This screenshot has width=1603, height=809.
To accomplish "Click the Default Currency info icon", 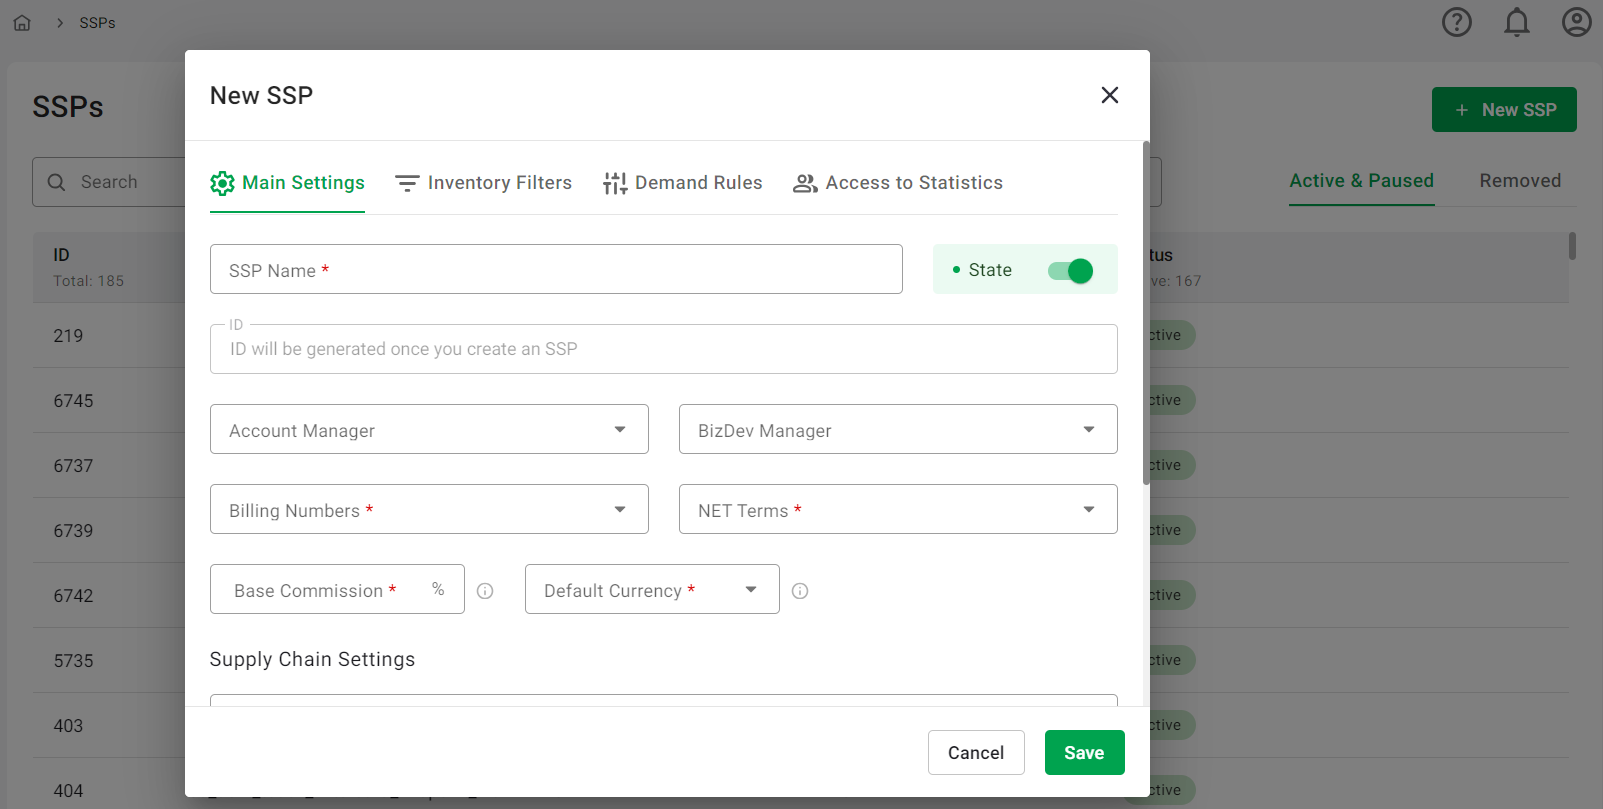I will point(800,591).
